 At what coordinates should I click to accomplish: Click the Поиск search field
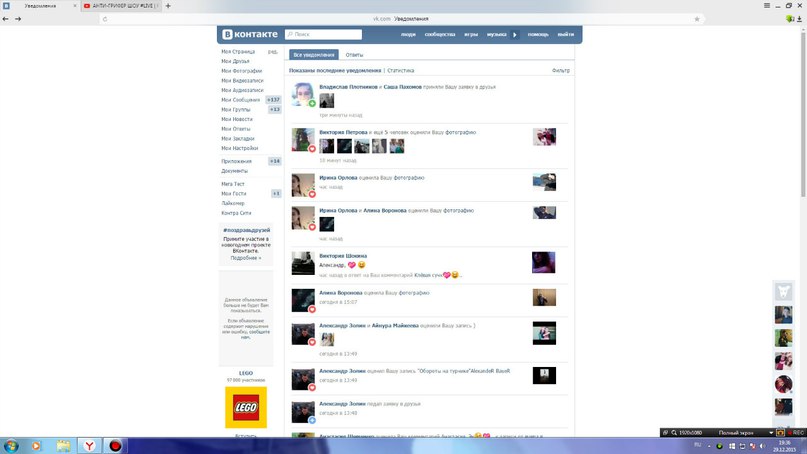click(323, 34)
